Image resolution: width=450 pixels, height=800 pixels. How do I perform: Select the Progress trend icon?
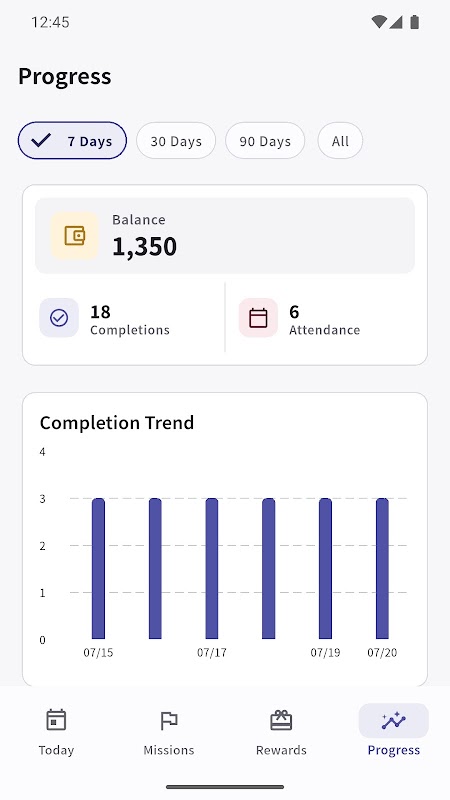coord(393,720)
